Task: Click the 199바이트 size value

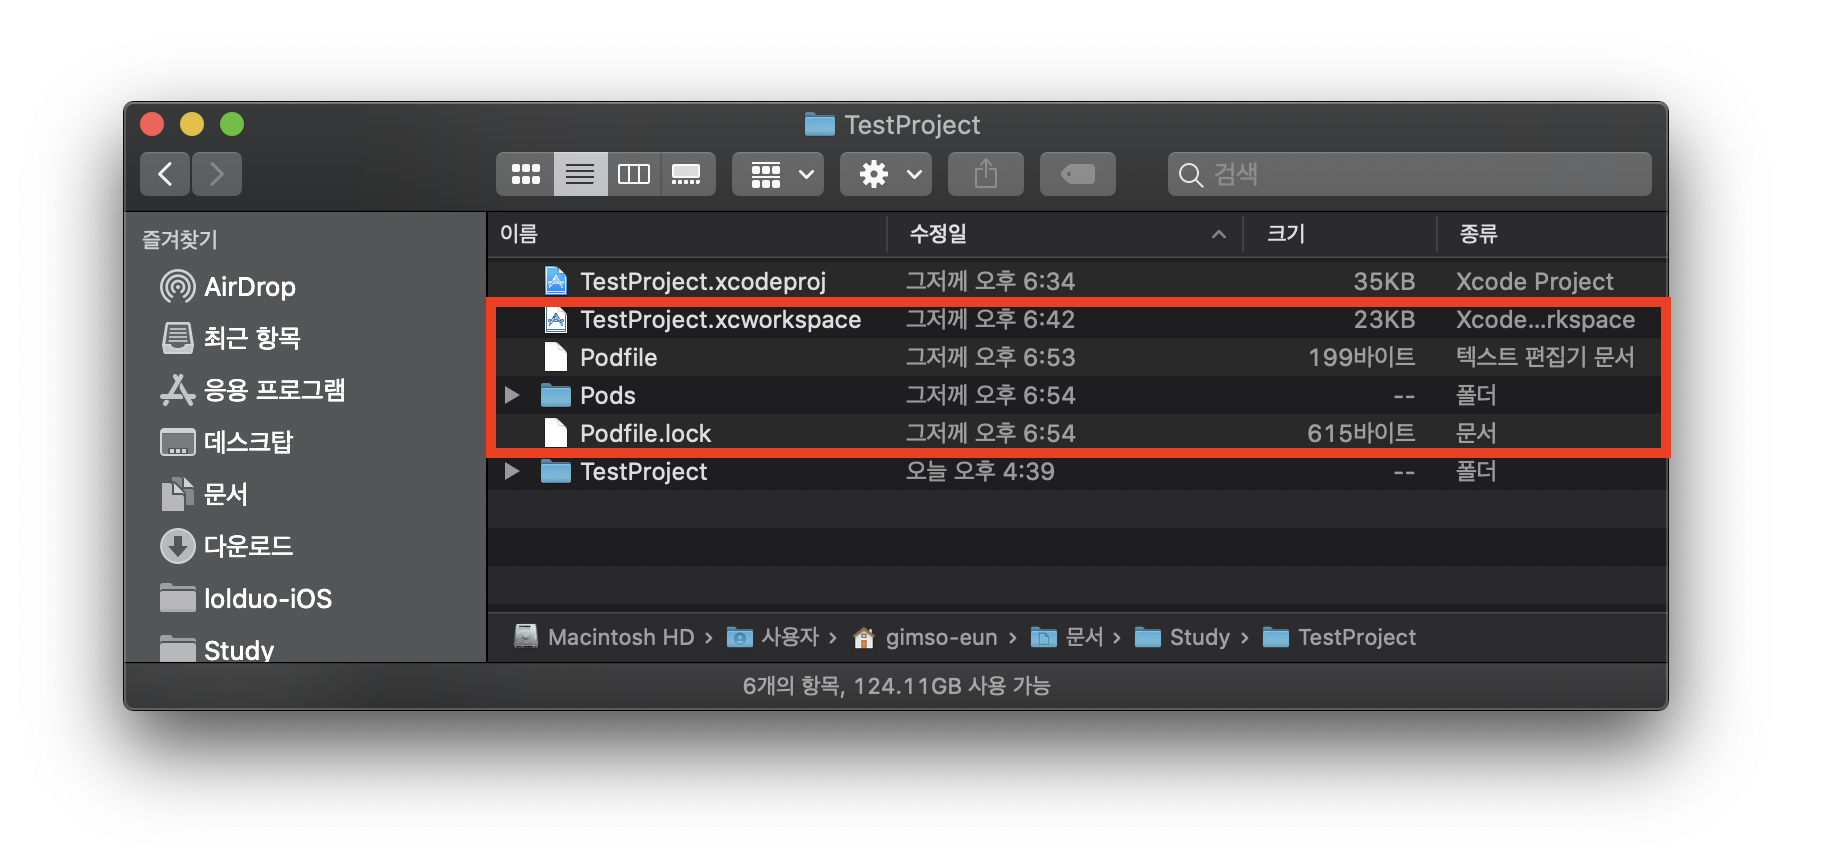Action: (1361, 358)
